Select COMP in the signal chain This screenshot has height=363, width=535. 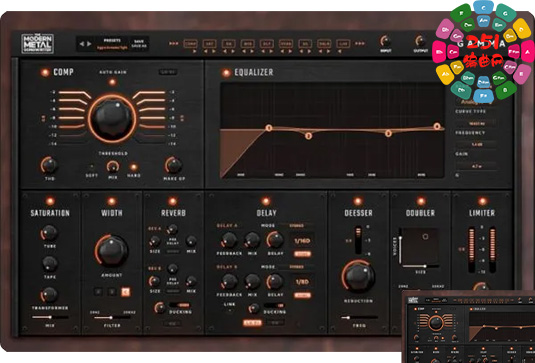190,43
